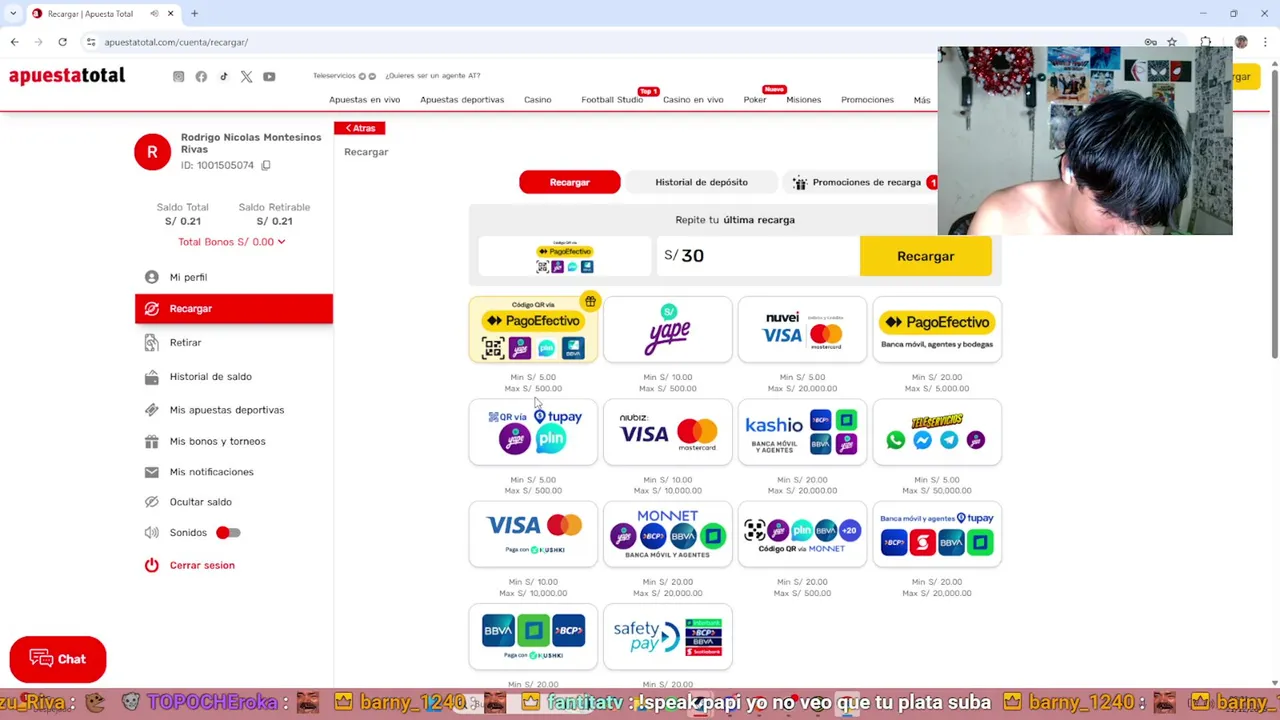Select Recargar in the sidebar
The width and height of the screenshot is (1280, 720).
click(x=234, y=309)
